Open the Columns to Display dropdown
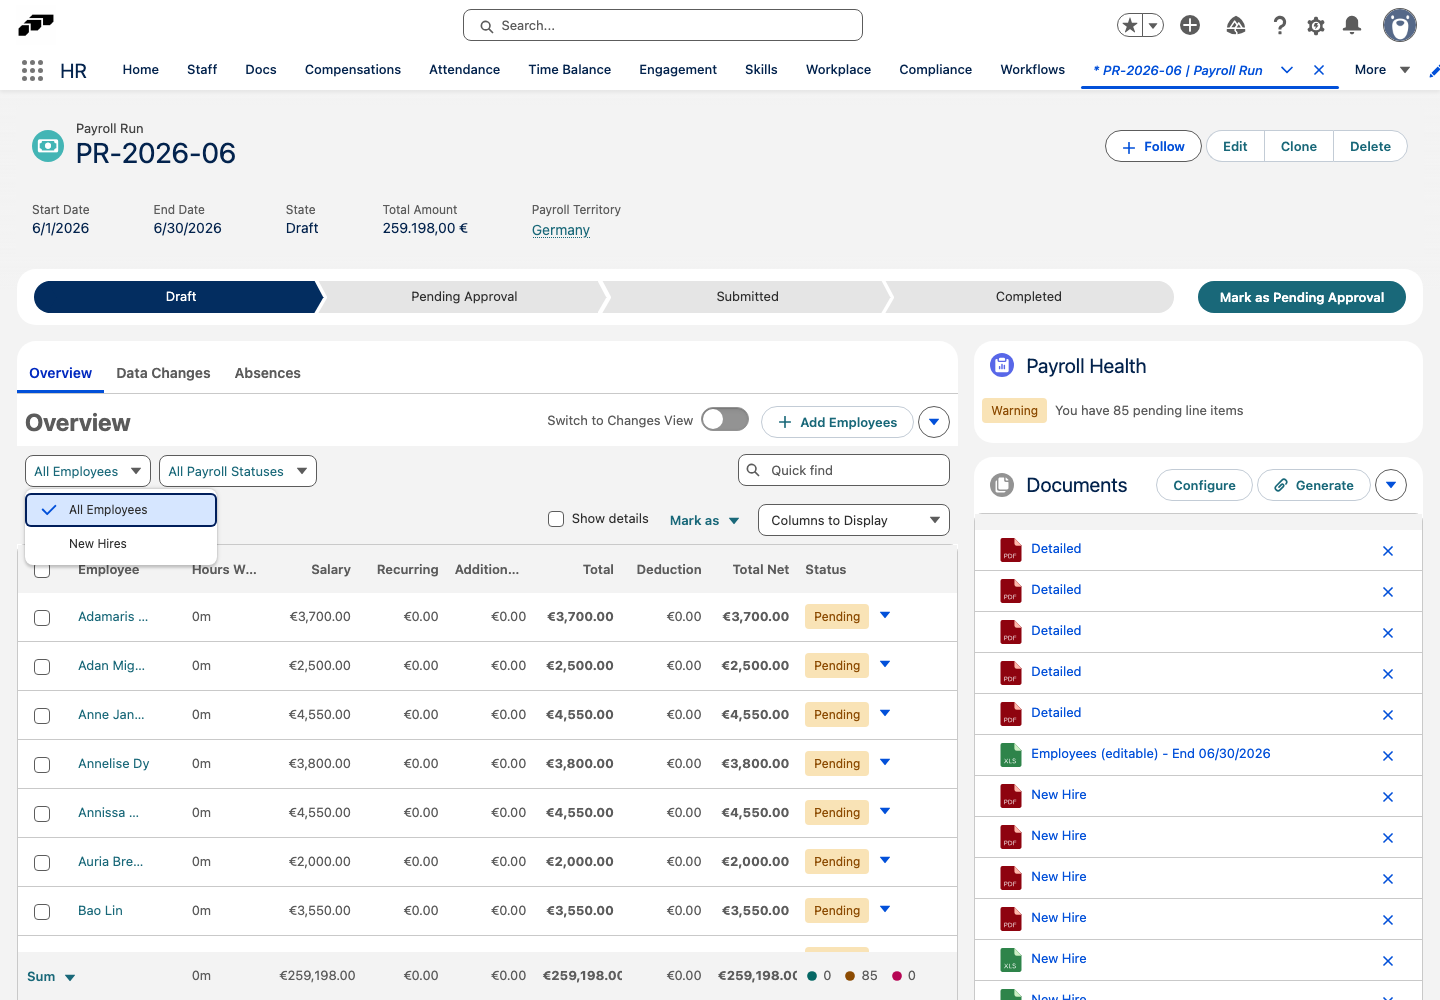 [x=854, y=520]
